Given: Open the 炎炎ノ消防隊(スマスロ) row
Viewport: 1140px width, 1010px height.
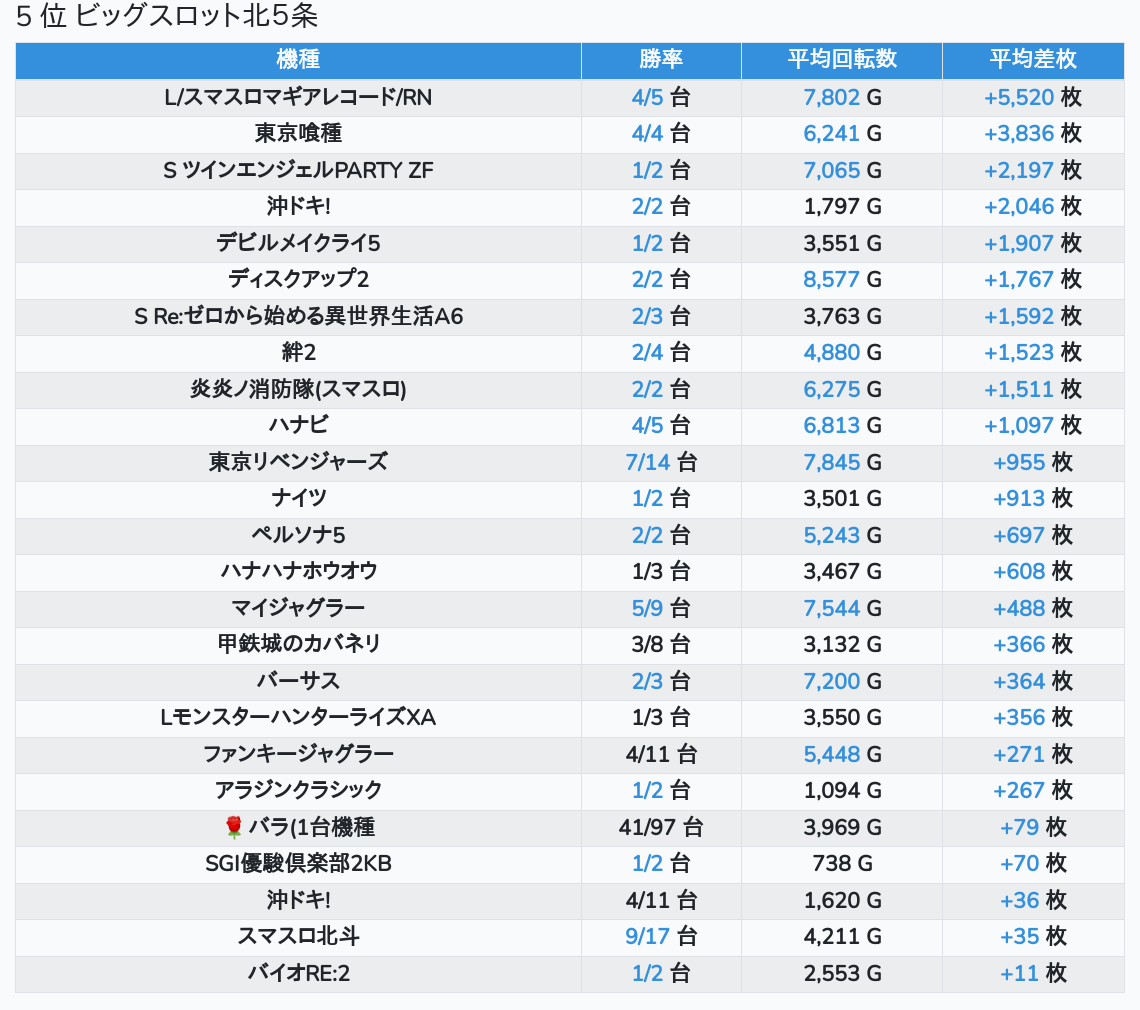Looking at the screenshot, I should pos(298,389).
